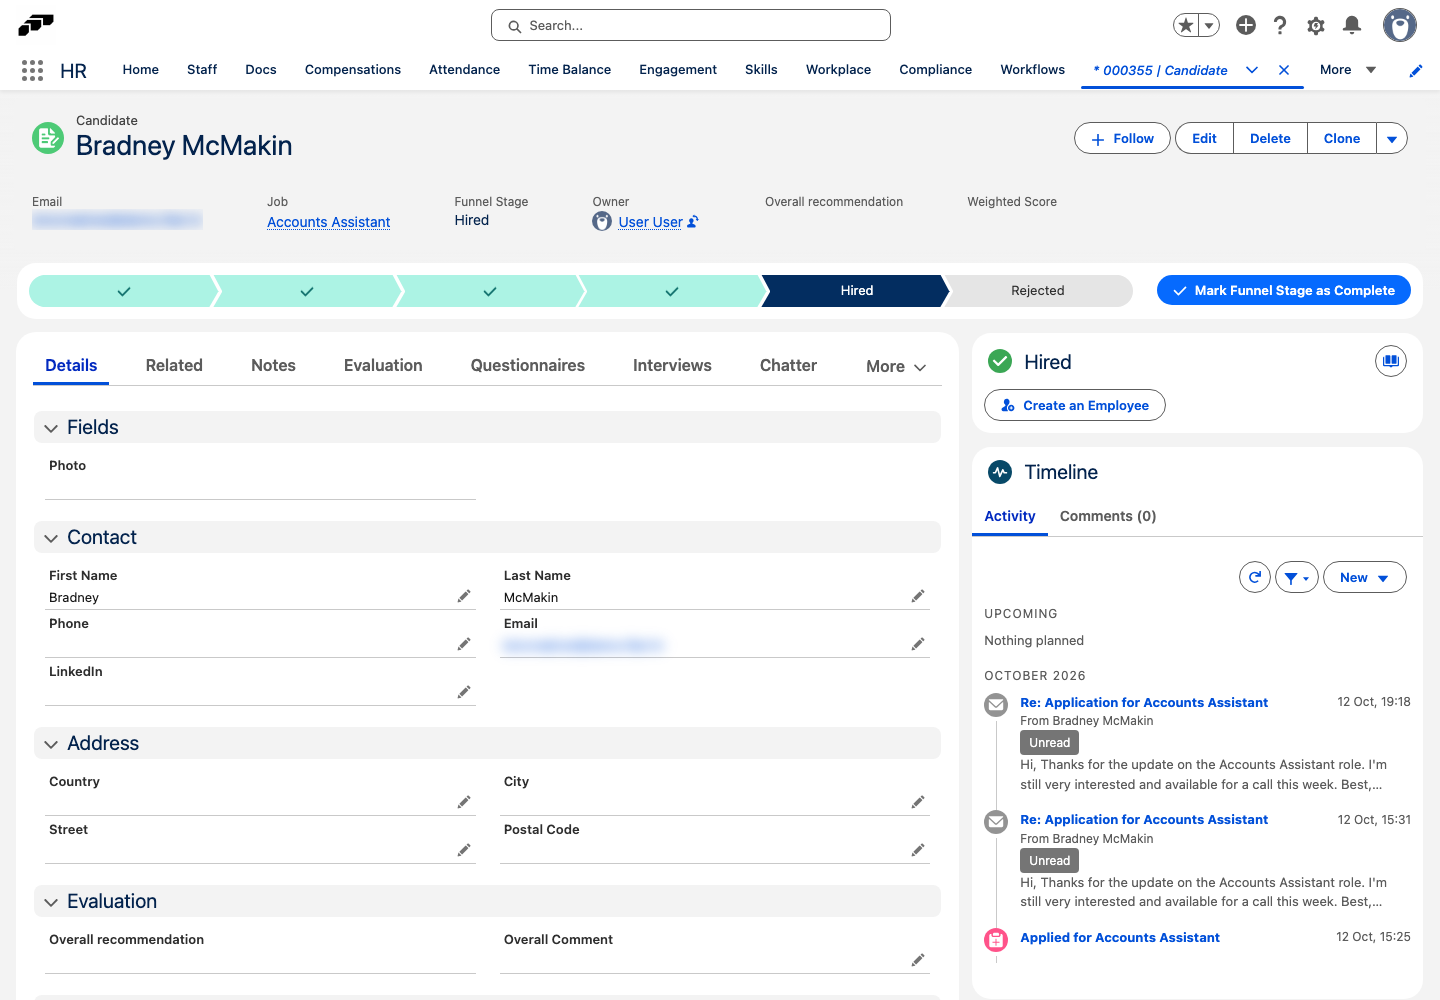Click the Create an Employee button

(x=1075, y=405)
